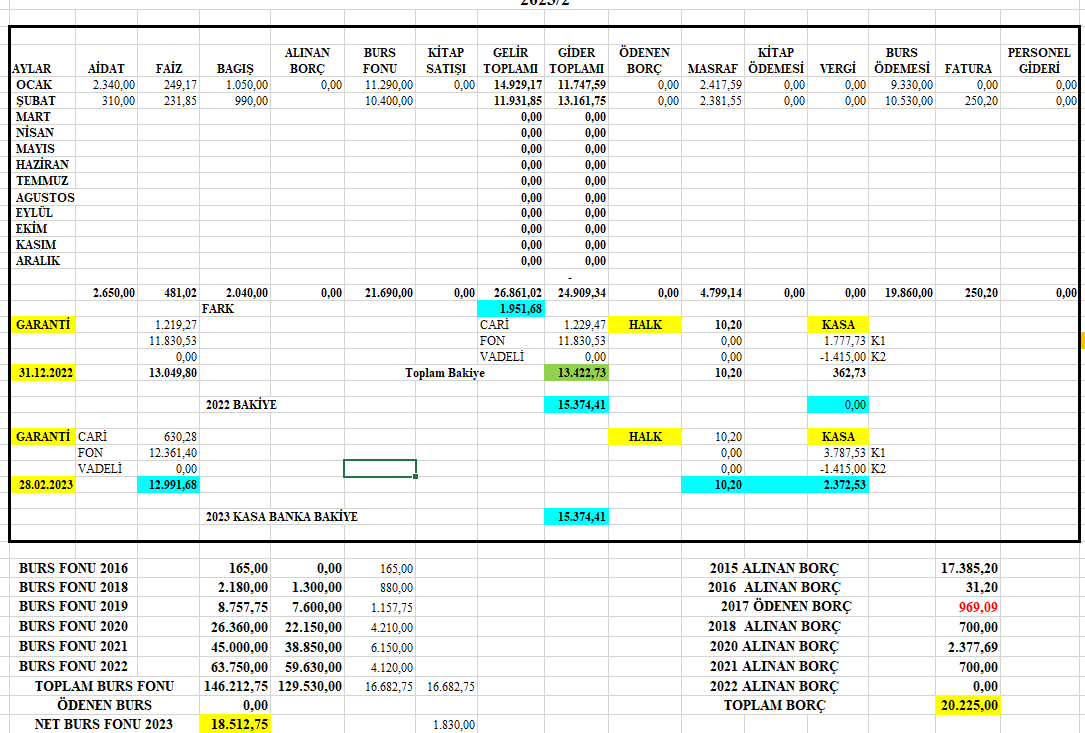Click the GELİR TOPLAMI header cell
The height and width of the screenshot is (733, 1085).
(x=511, y=60)
